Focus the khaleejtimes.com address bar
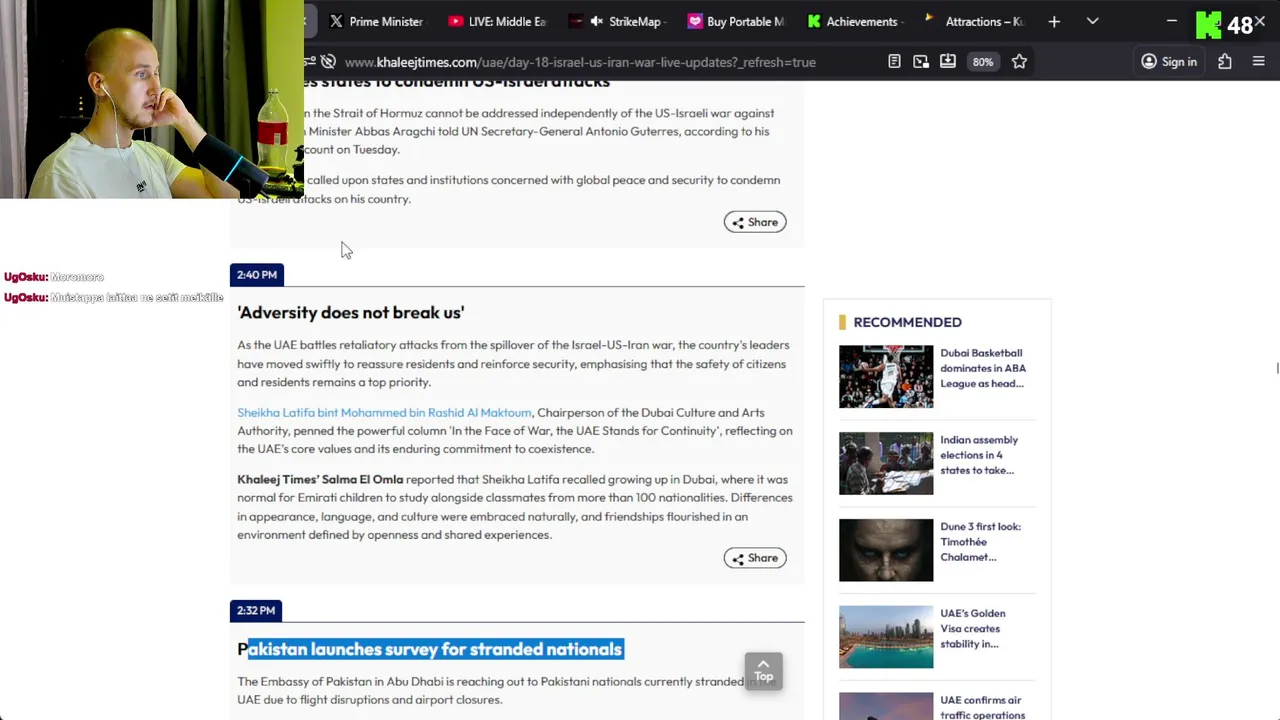This screenshot has width=1280, height=720. pyautogui.click(x=580, y=62)
